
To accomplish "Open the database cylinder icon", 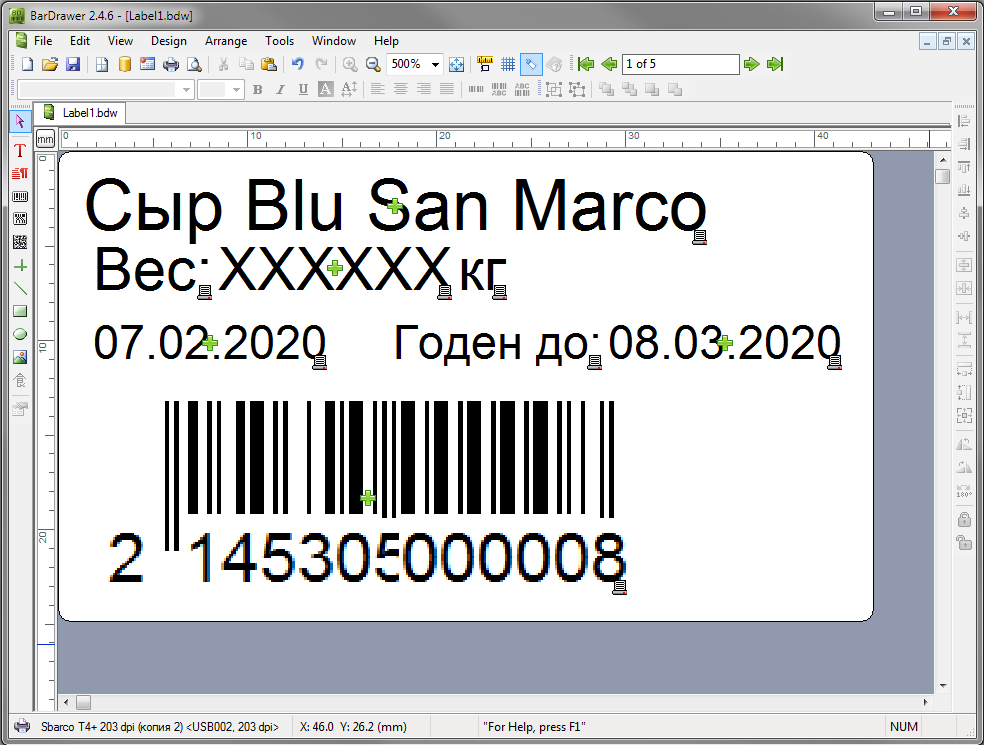I will tap(125, 64).
